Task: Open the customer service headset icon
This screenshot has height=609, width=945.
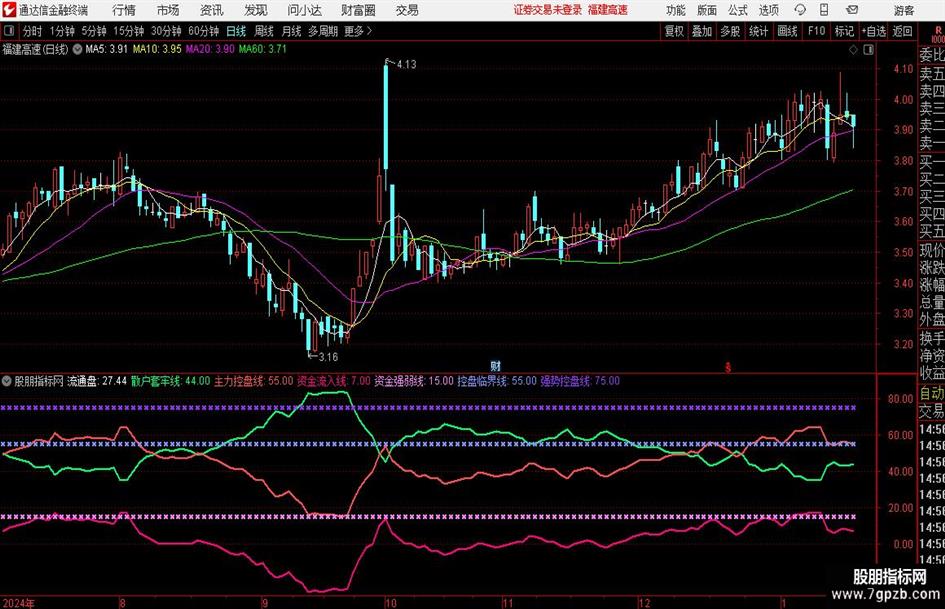Action: (x=800, y=10)
